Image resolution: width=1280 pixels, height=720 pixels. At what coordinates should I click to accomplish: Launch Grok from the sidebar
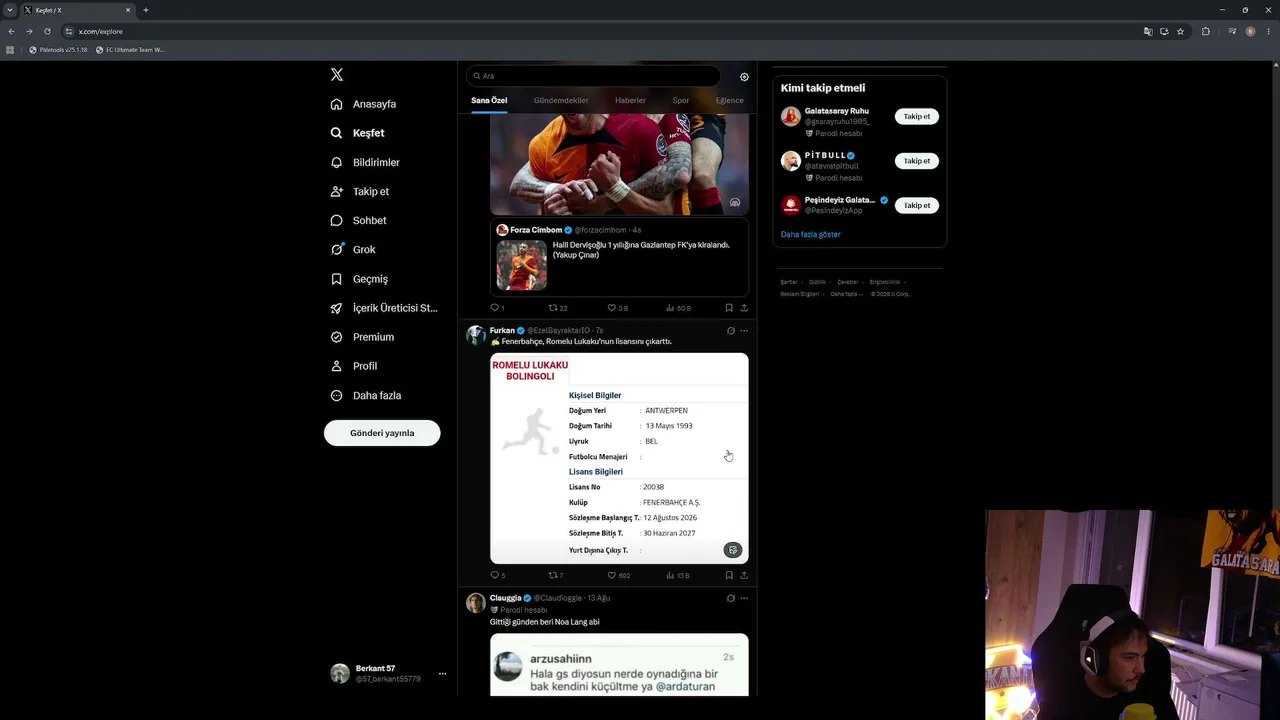pos(353,249)
